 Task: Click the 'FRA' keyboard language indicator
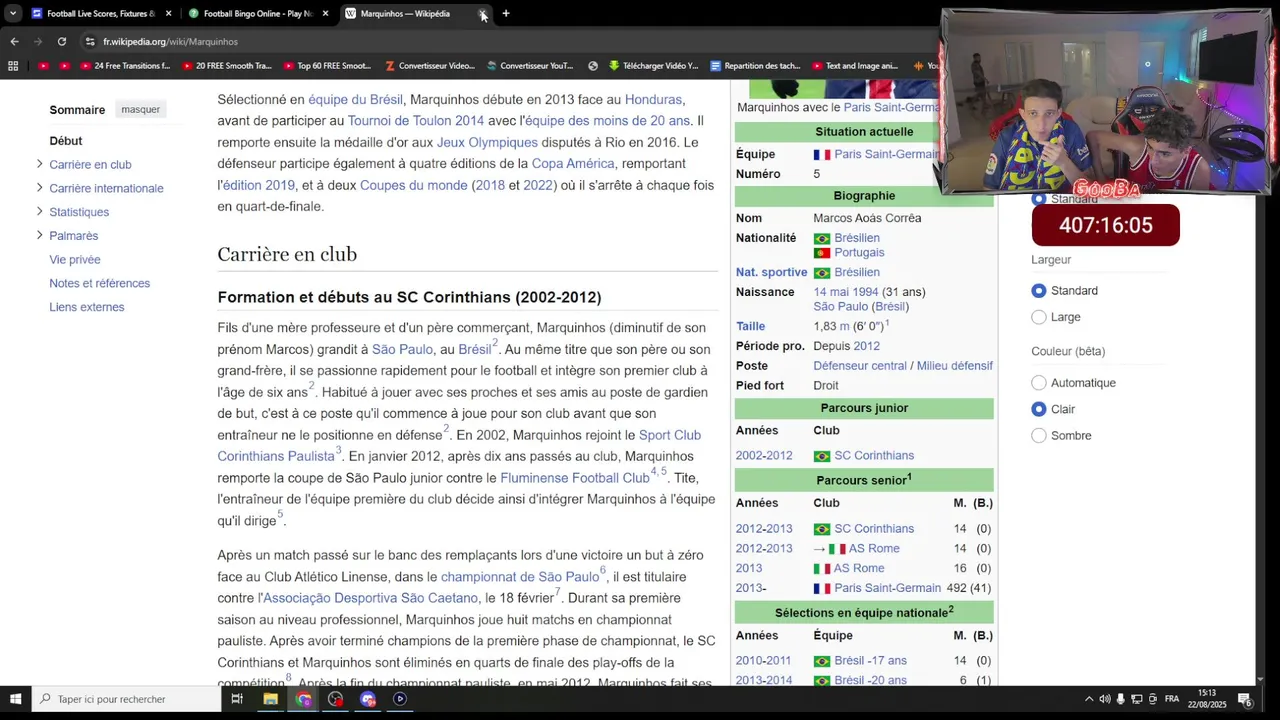[1172, 699]
